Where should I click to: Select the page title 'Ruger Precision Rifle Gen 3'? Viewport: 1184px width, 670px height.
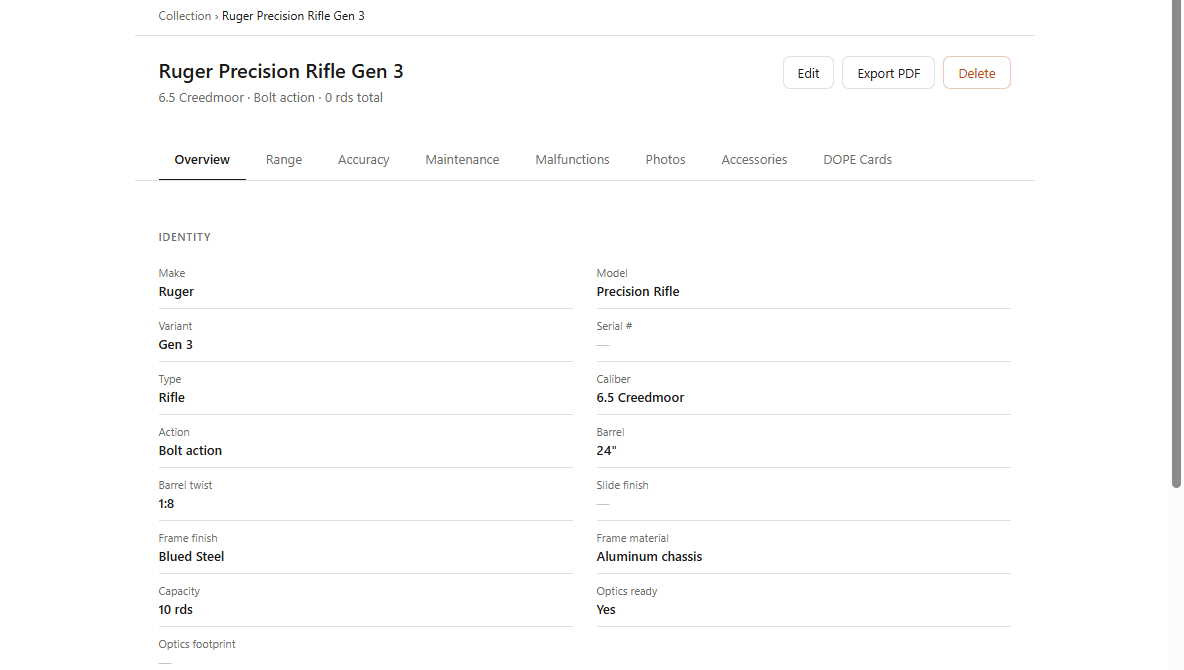click(x=281, y=71)
